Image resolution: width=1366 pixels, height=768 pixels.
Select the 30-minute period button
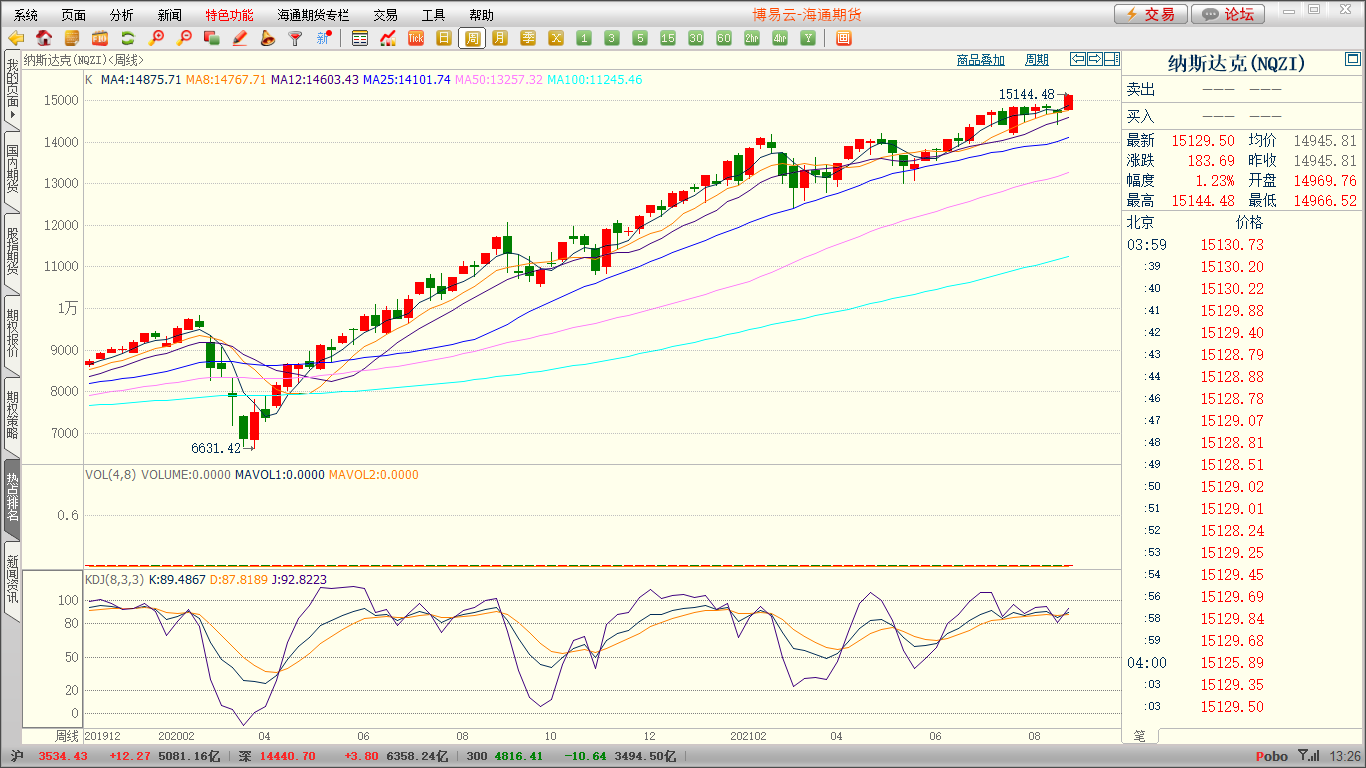tap(696, 38)
